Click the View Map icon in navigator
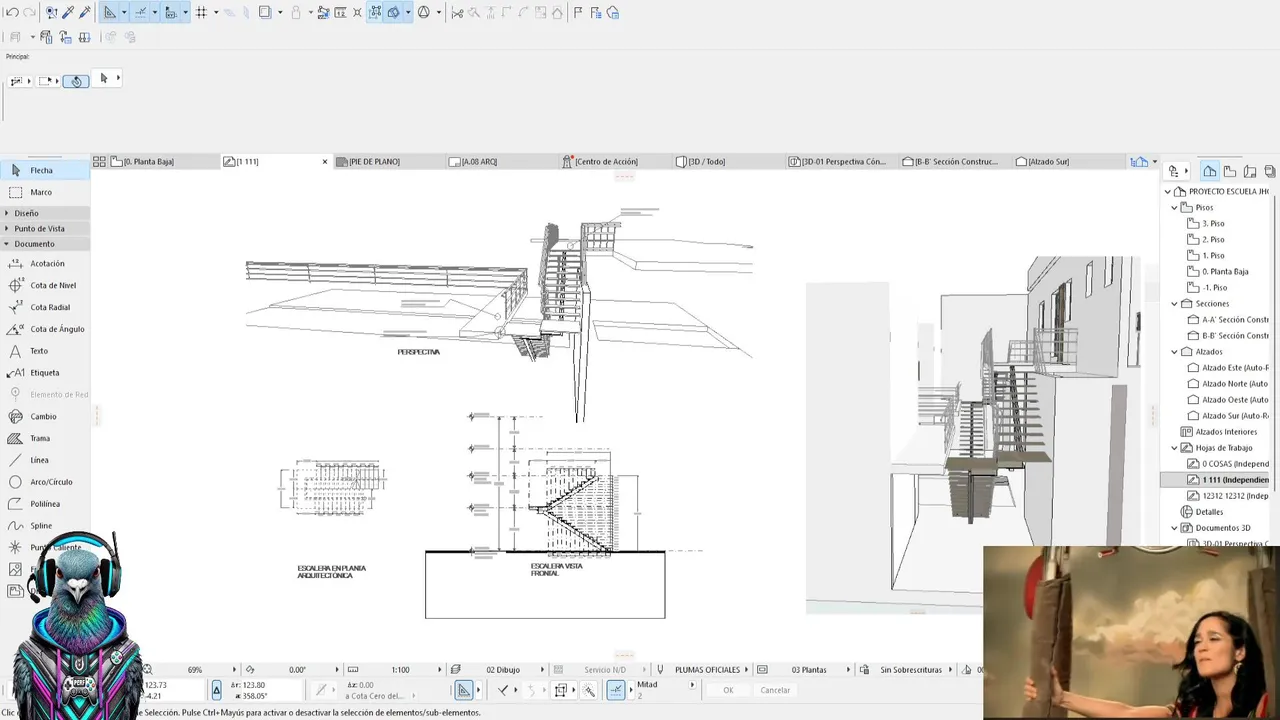 [x=1230, y=171]
